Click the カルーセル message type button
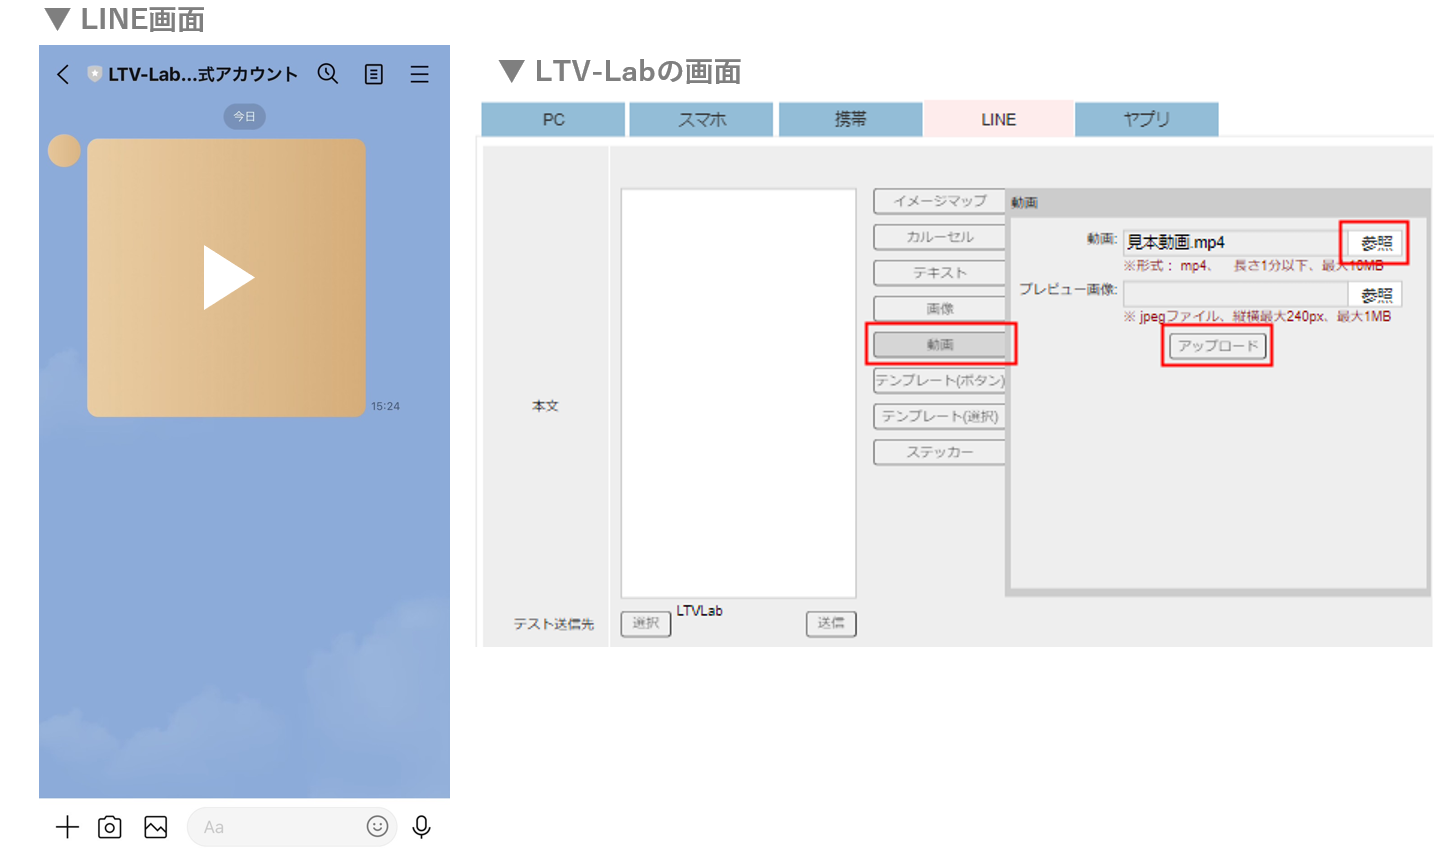This screenshot has width=1447, height=852. tap(939, 237)
